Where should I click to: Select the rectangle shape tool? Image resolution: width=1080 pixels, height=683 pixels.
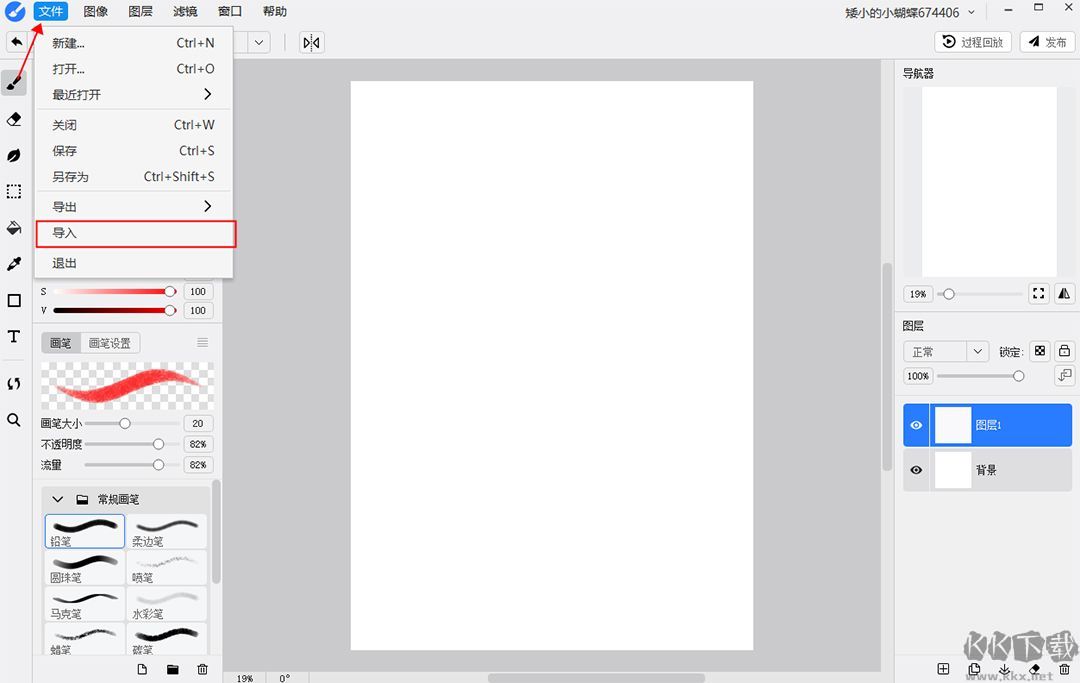pos(14,300)
